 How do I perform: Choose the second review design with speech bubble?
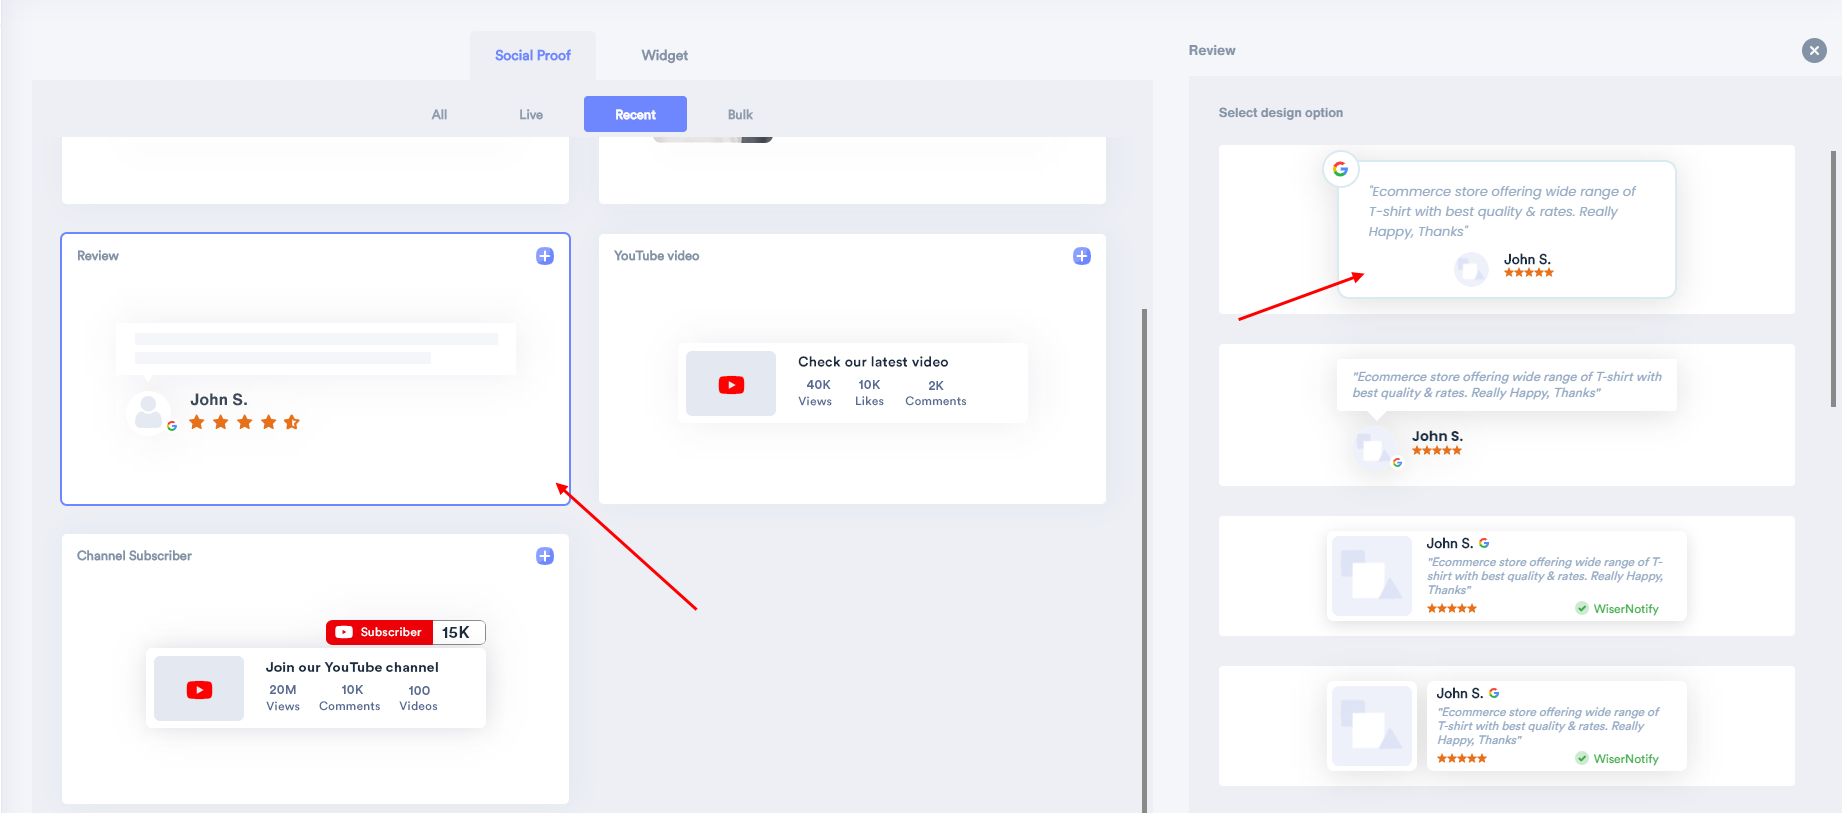pyautogui.click(x=1506, y=415)
